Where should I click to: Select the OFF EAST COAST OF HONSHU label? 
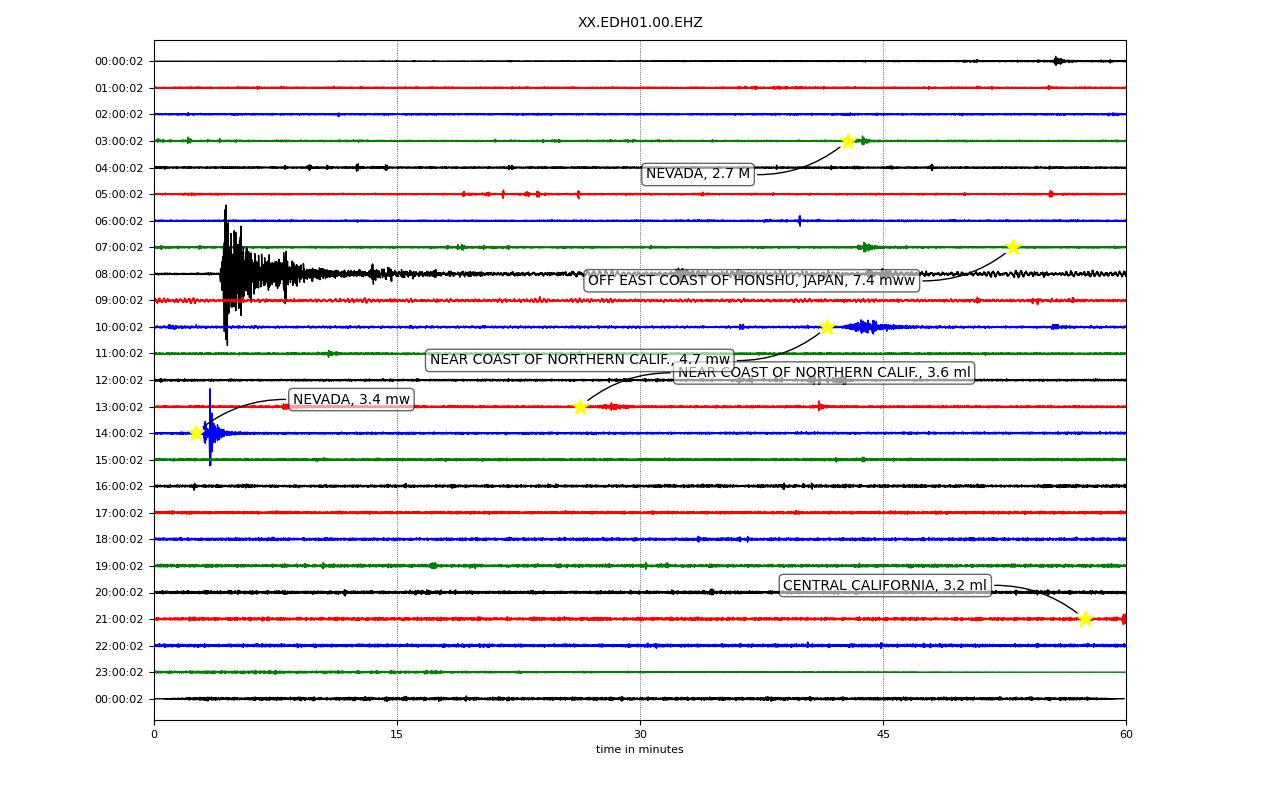752,280
